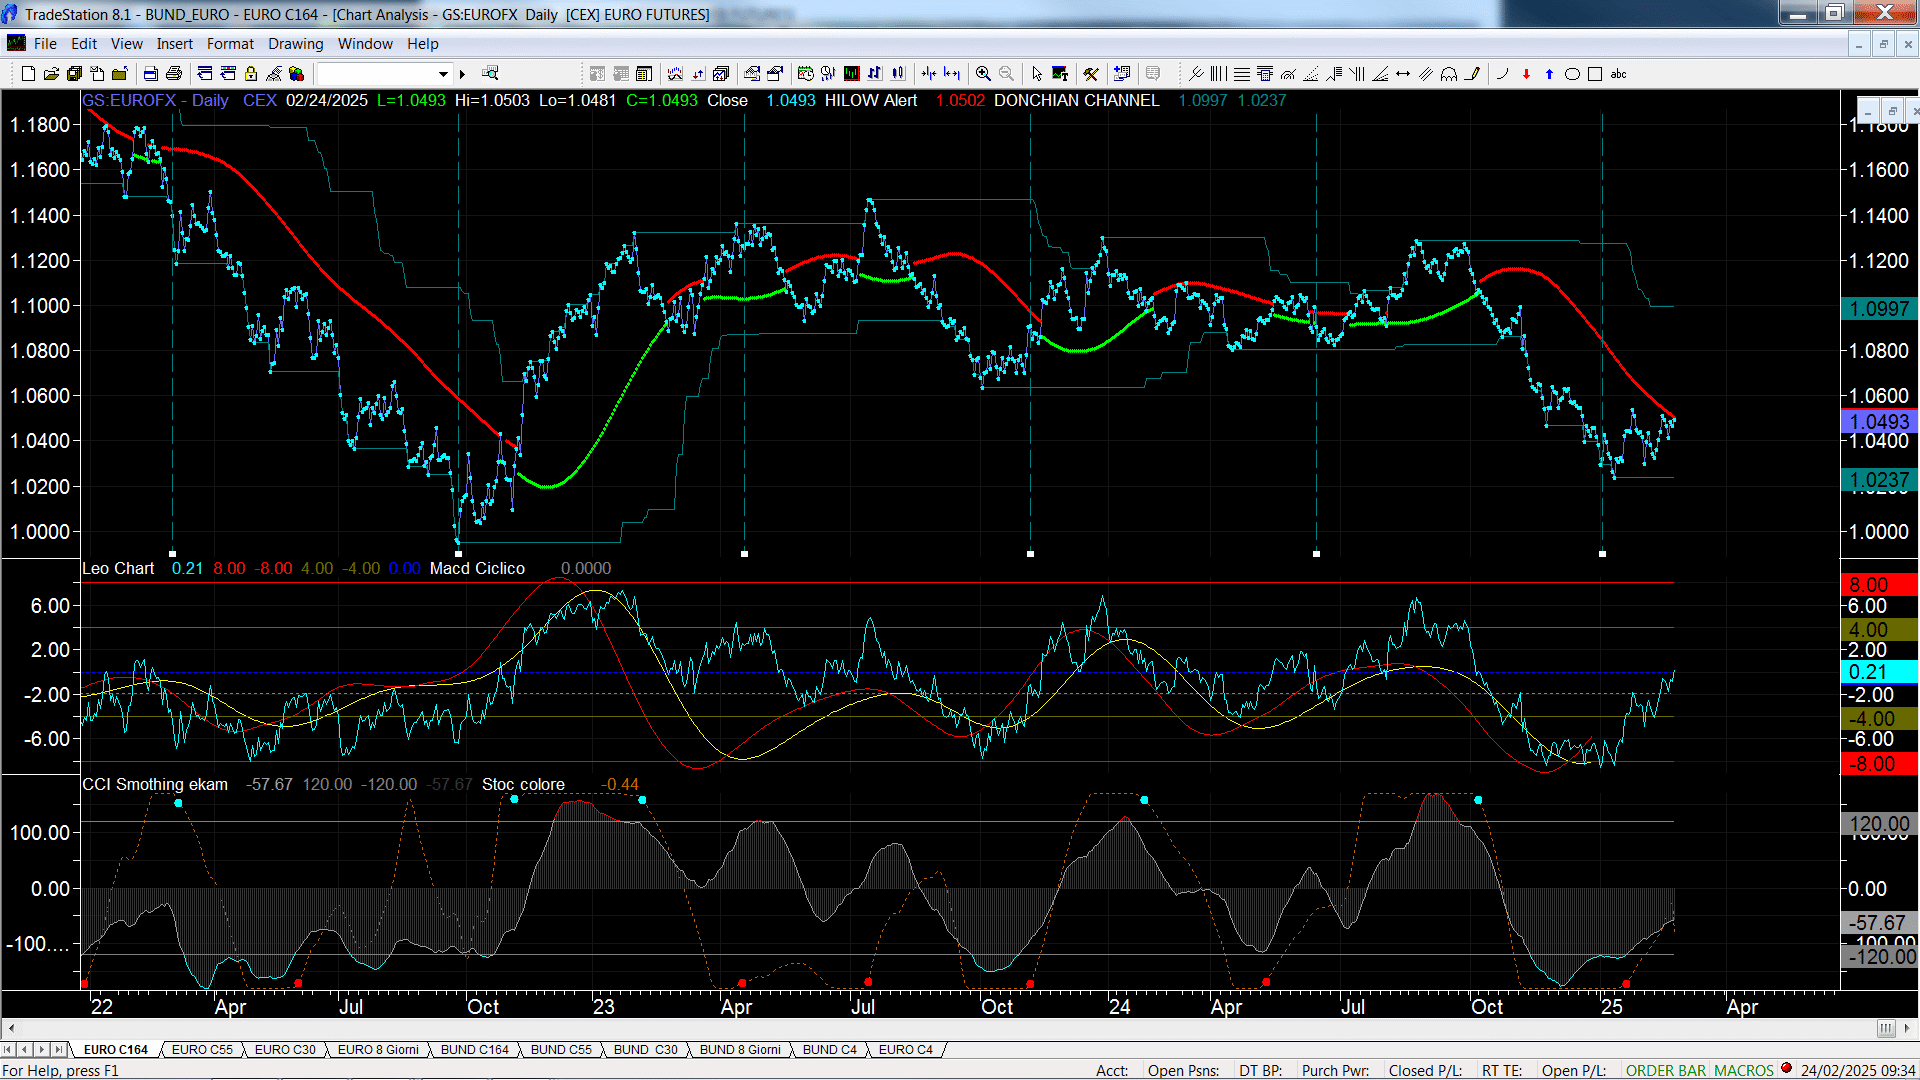Screen dimensions: 1920x1080
Task: Click the horizontal scrollbar right arrow
Action: pyautogui.click(x=1908, y=1028)
